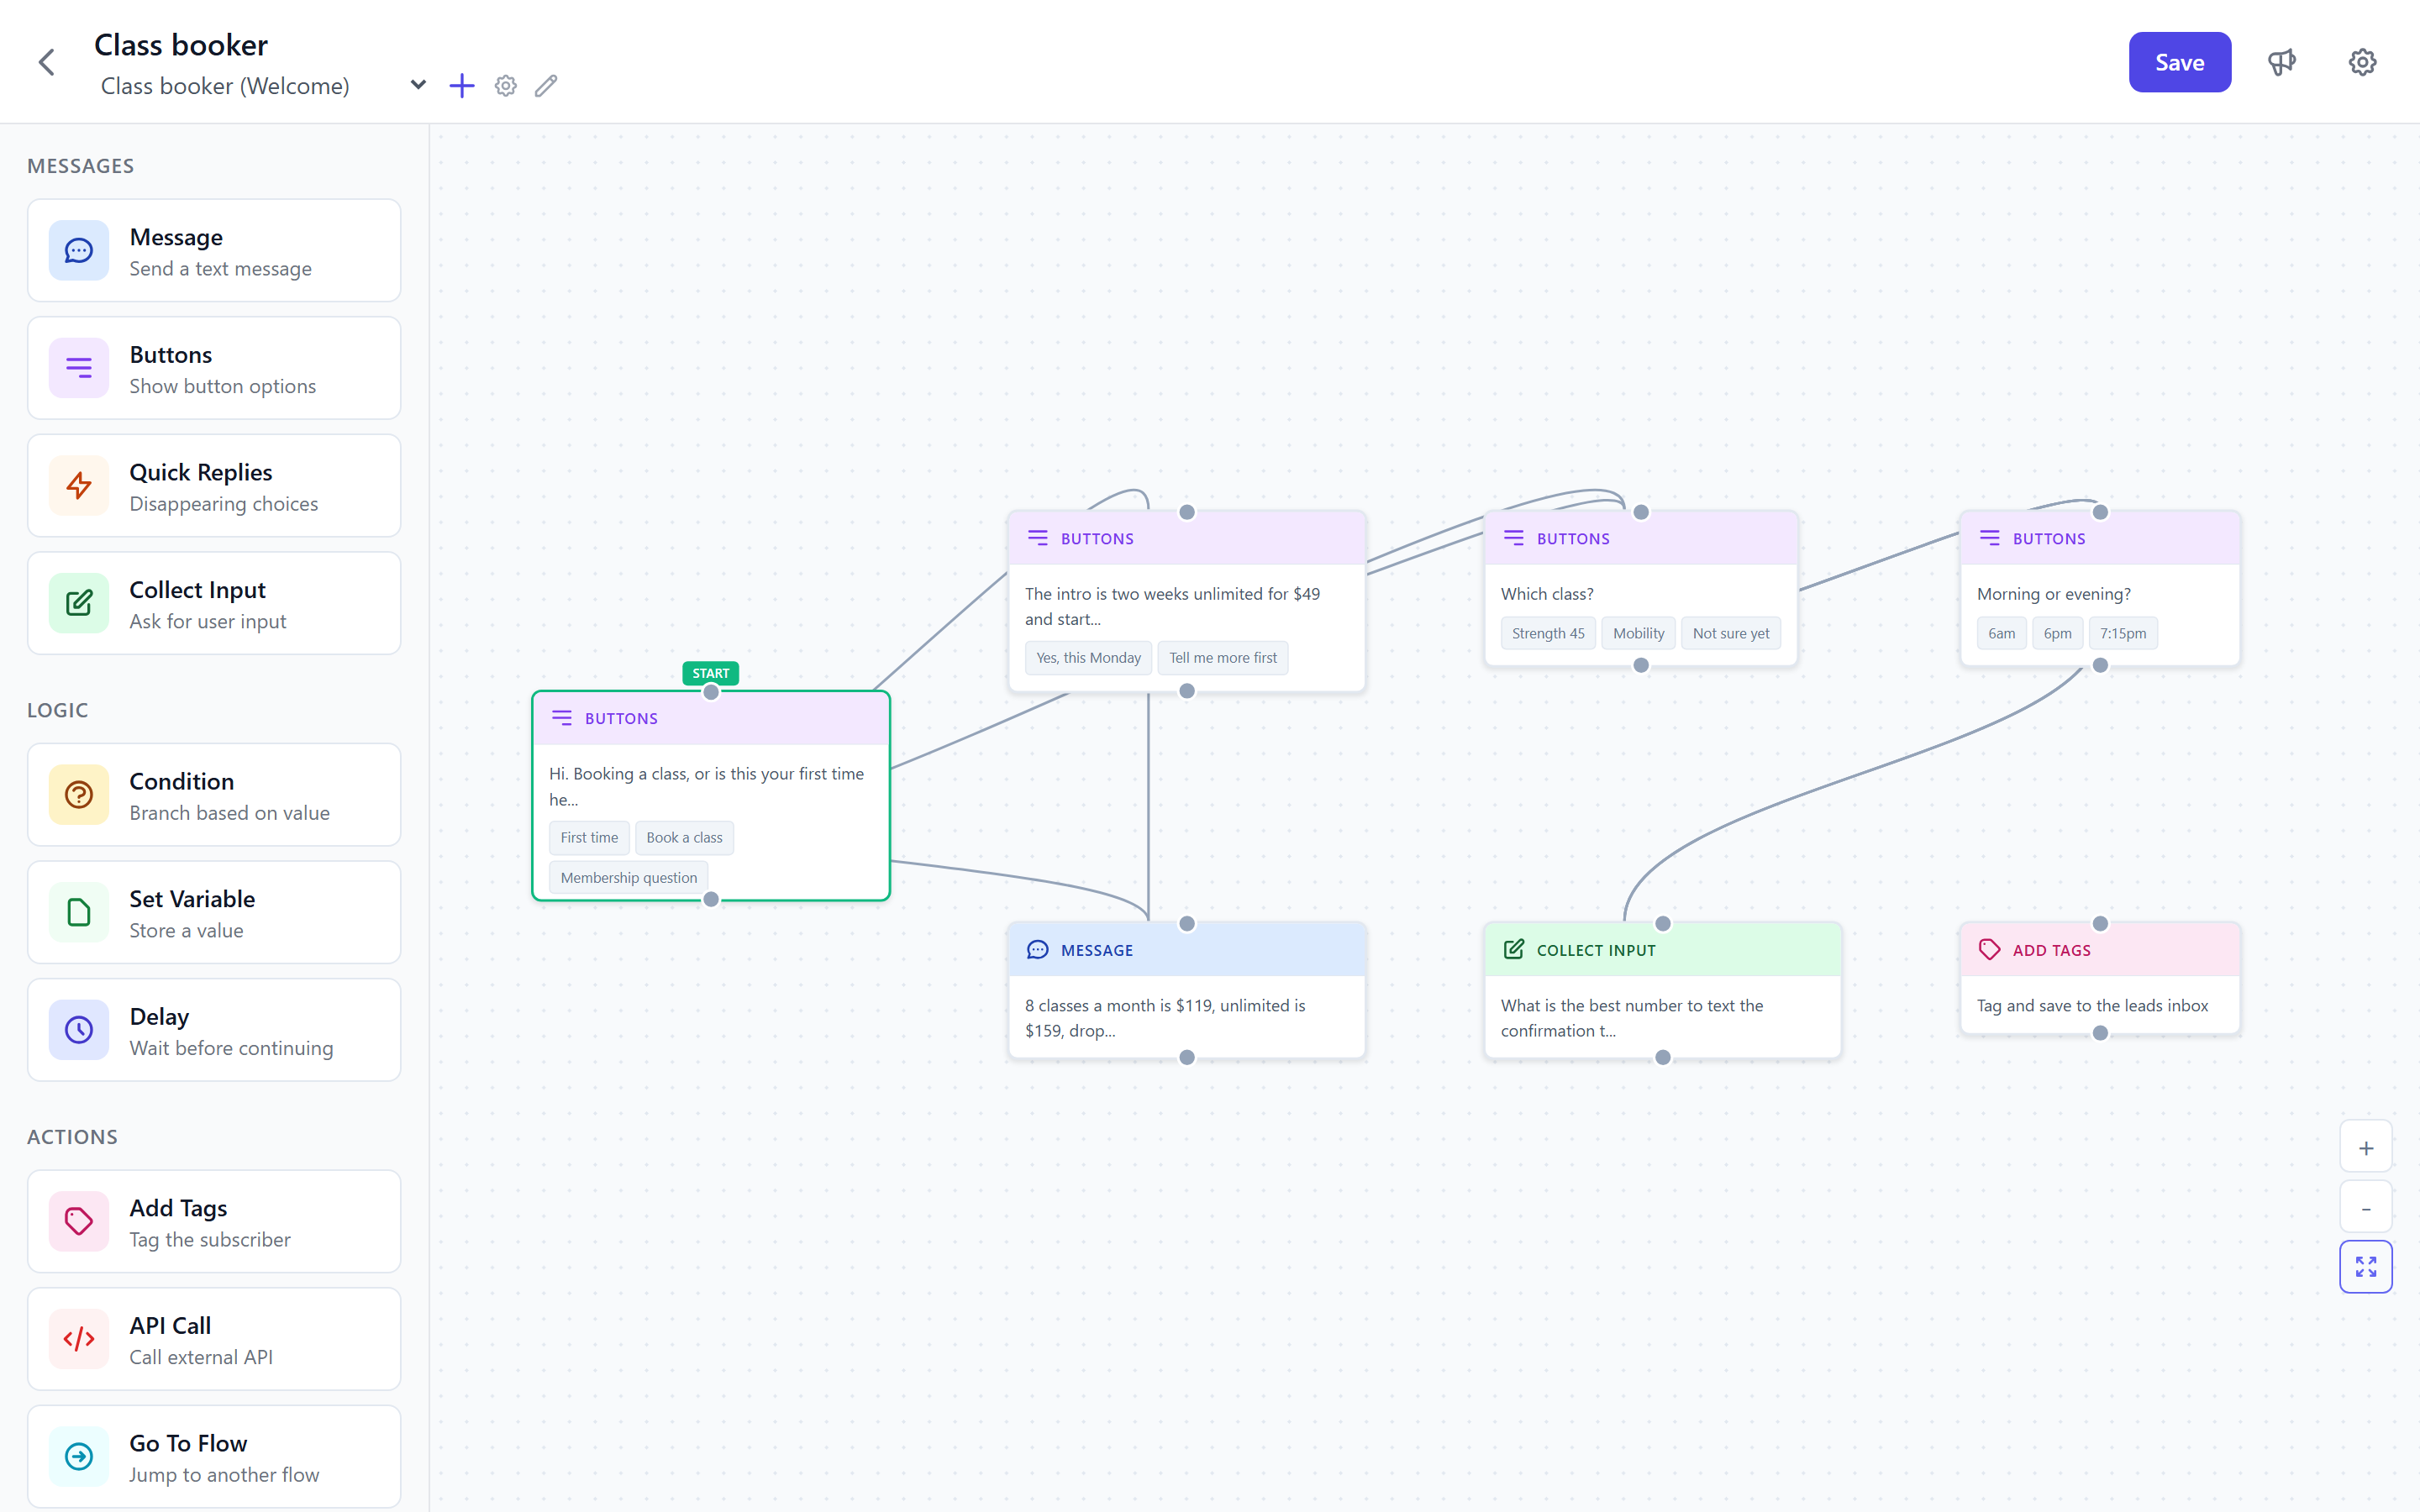Select the Quick Replies lightning icon
This screenshot has width=2420, height=1512.
tap(79, 486)
